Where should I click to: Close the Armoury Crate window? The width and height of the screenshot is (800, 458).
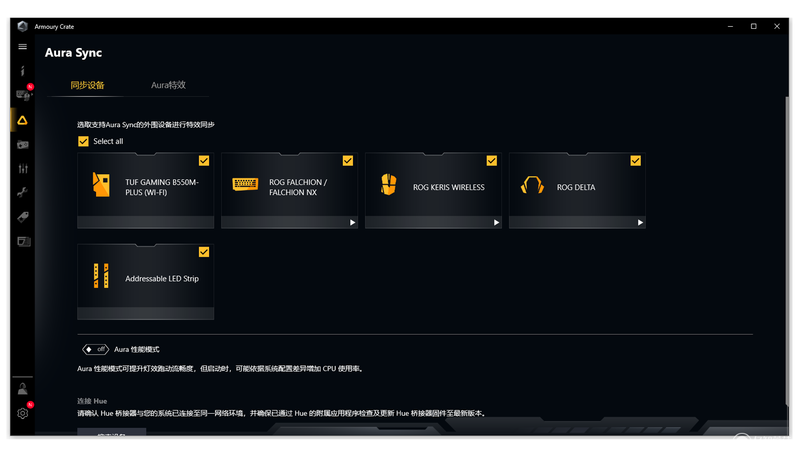[777, 27]
